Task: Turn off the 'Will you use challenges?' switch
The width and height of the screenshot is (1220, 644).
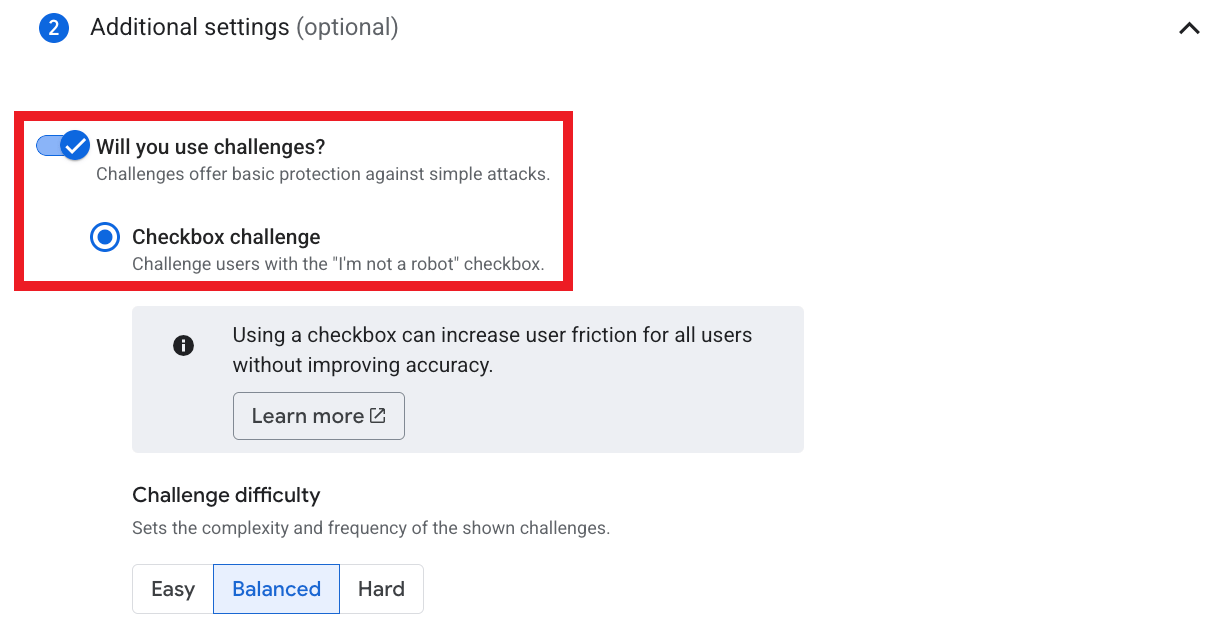Action: pyautogui.click(x=58, y=145)
